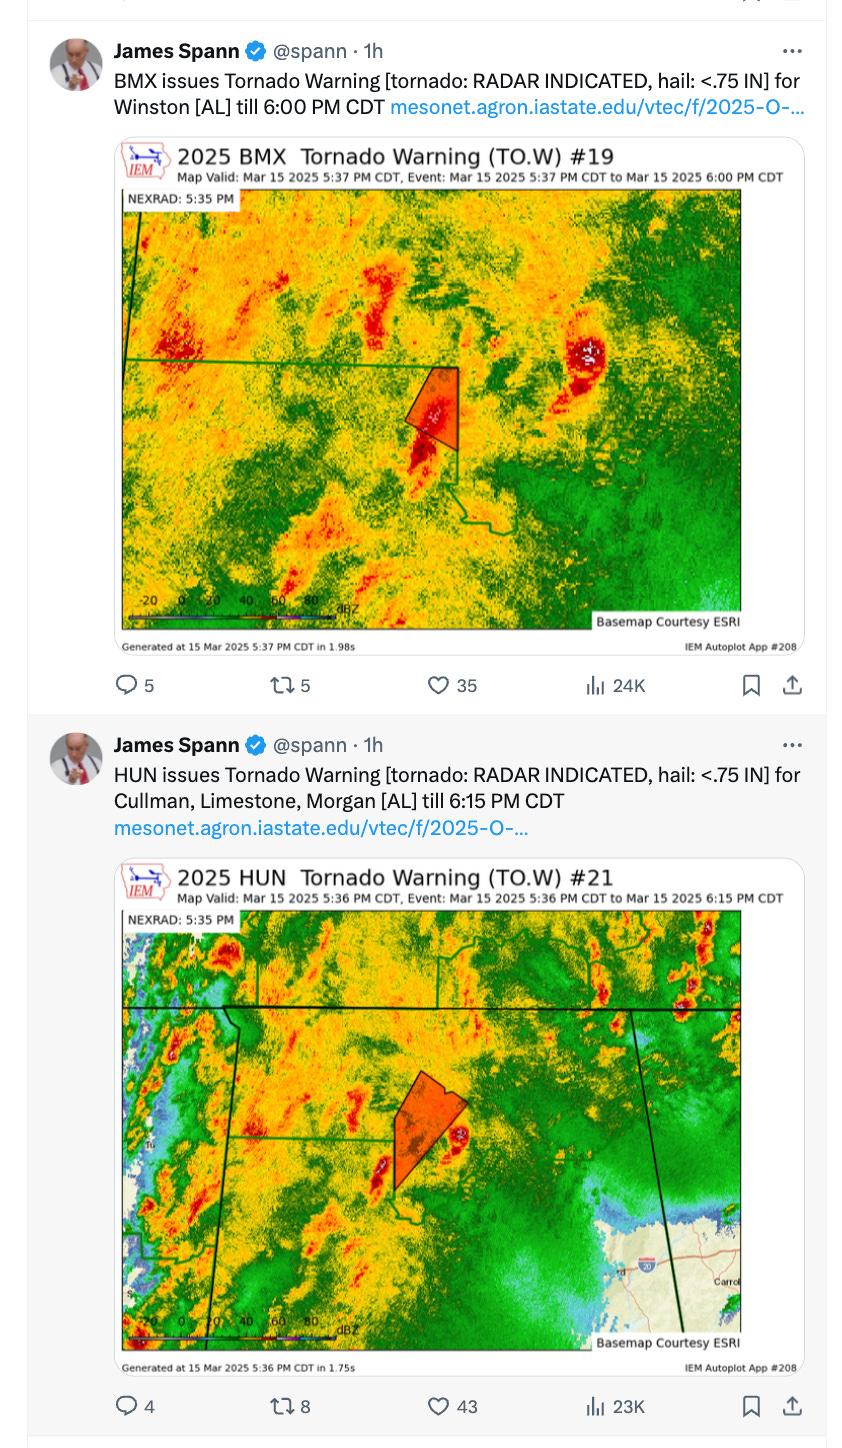Reply to the HUN Tornado Warning tweet
Screen dimensions: 842x1448
127,1406
